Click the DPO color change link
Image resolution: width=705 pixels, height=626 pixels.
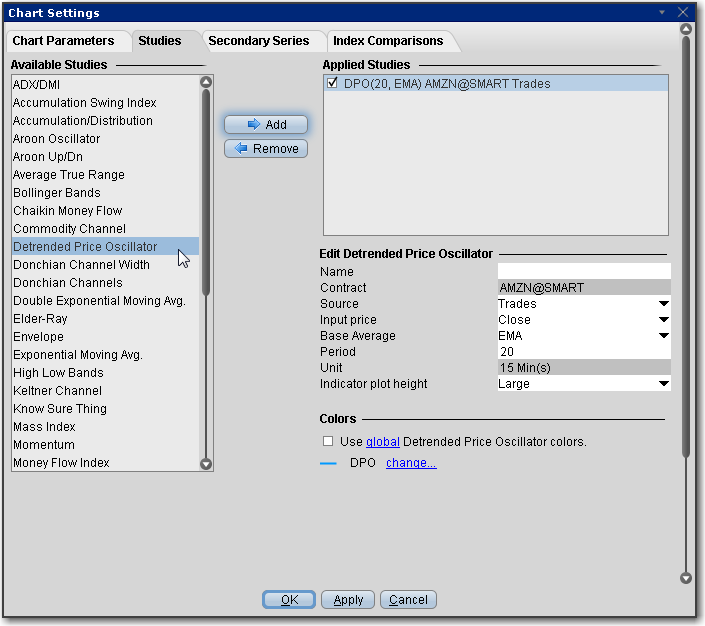point(411,463)
